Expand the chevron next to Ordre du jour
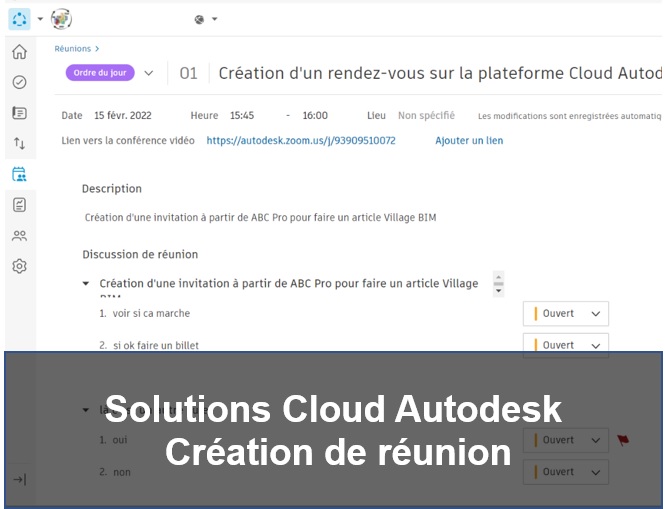The image size is (665, 509). (x=148, y=73)
